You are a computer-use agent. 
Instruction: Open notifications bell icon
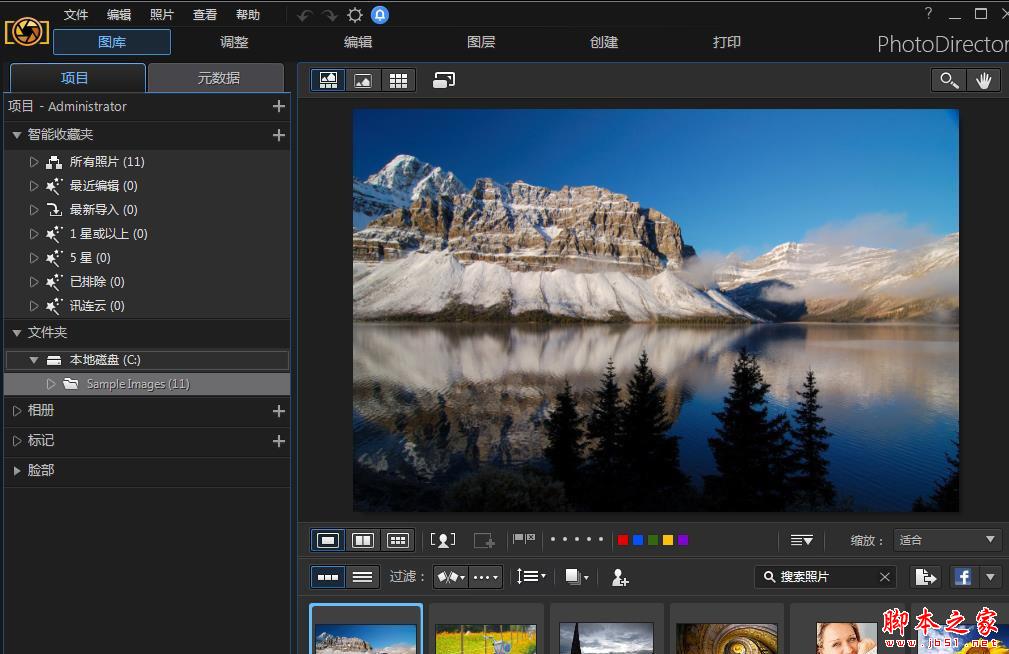coord(380,15)
